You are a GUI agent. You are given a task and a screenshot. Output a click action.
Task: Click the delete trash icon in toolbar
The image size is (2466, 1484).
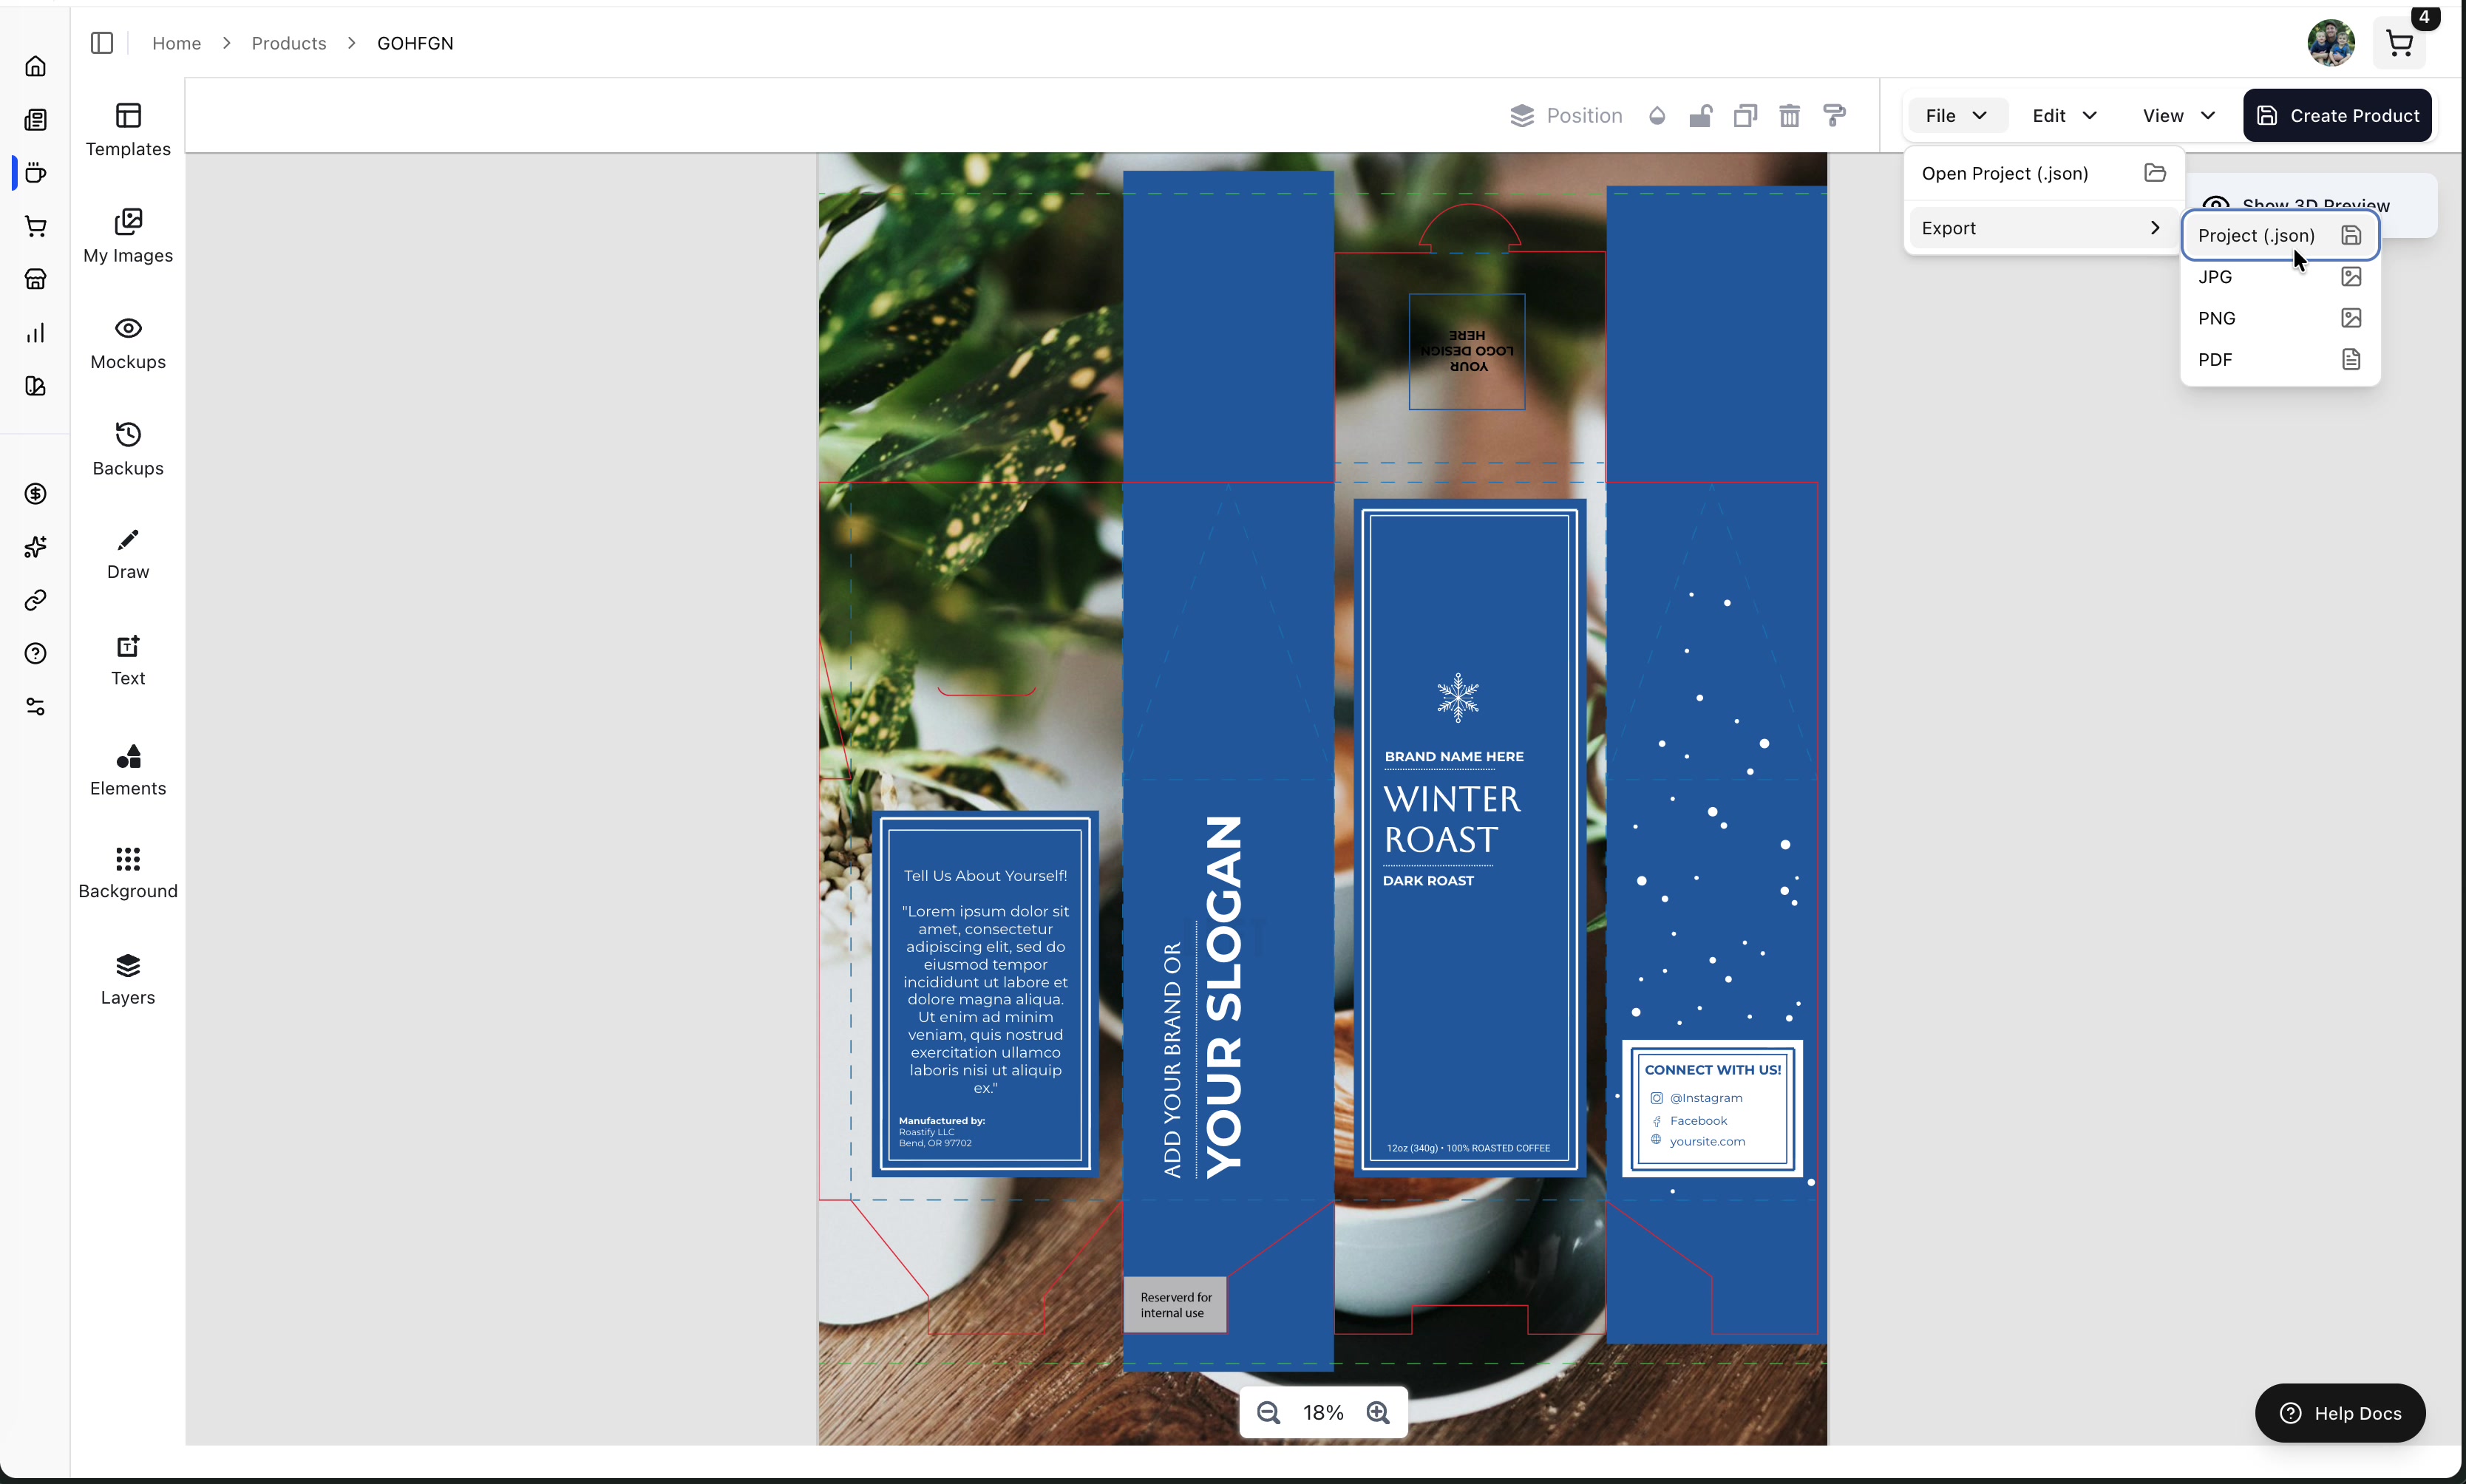point(1789,116)
